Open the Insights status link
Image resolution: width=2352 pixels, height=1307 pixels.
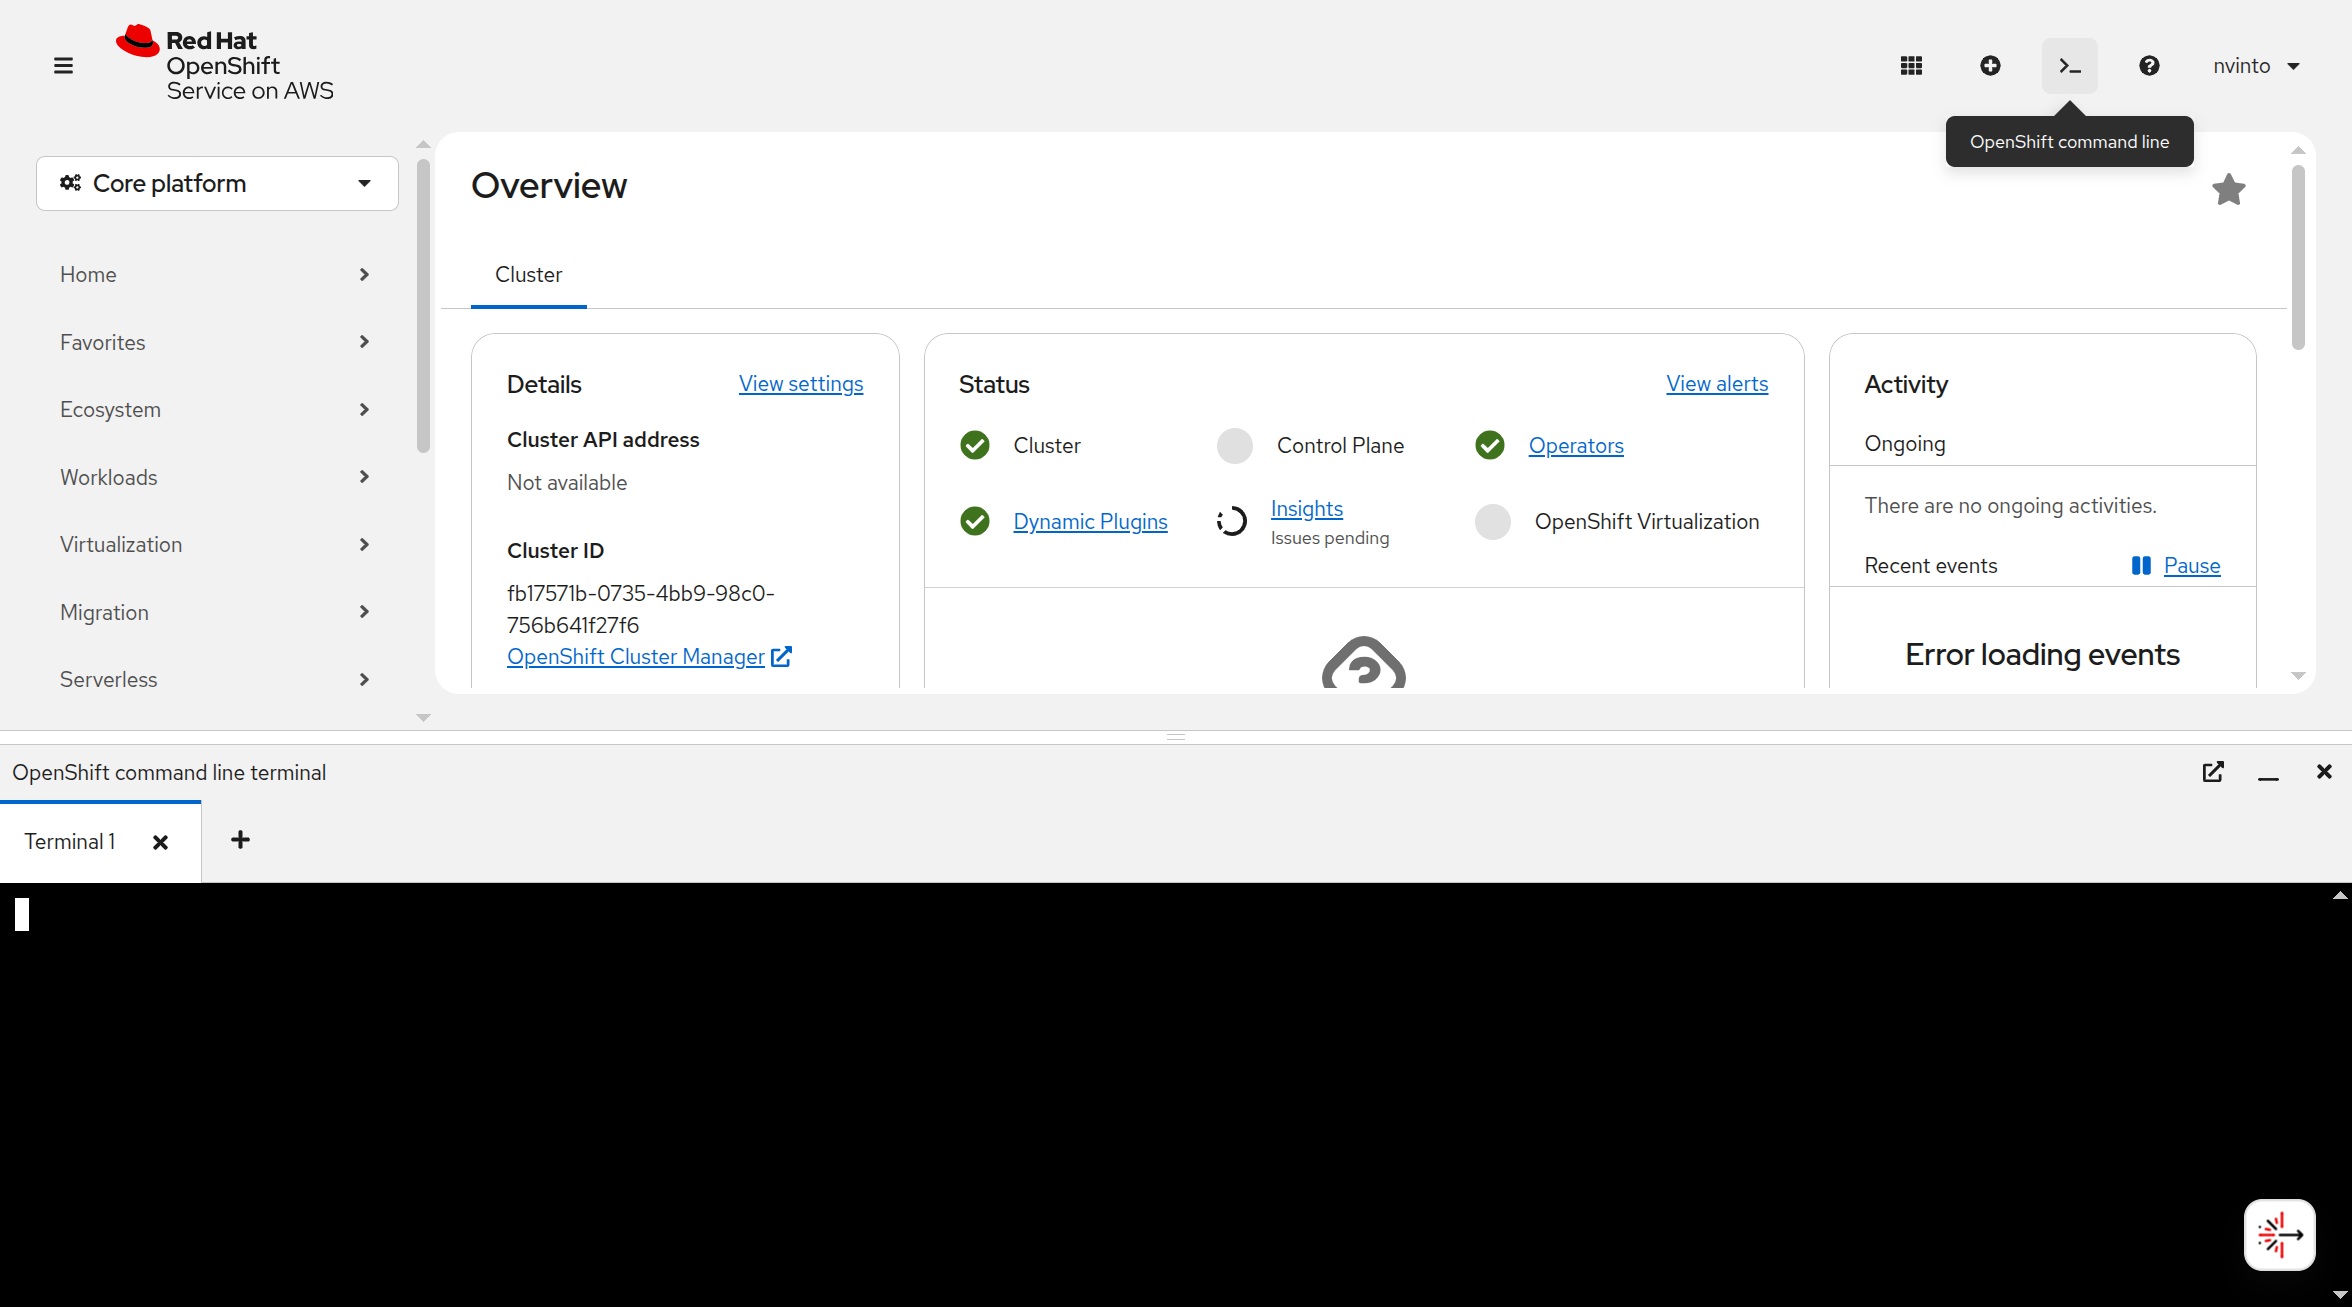click(x=1307, y=509)
